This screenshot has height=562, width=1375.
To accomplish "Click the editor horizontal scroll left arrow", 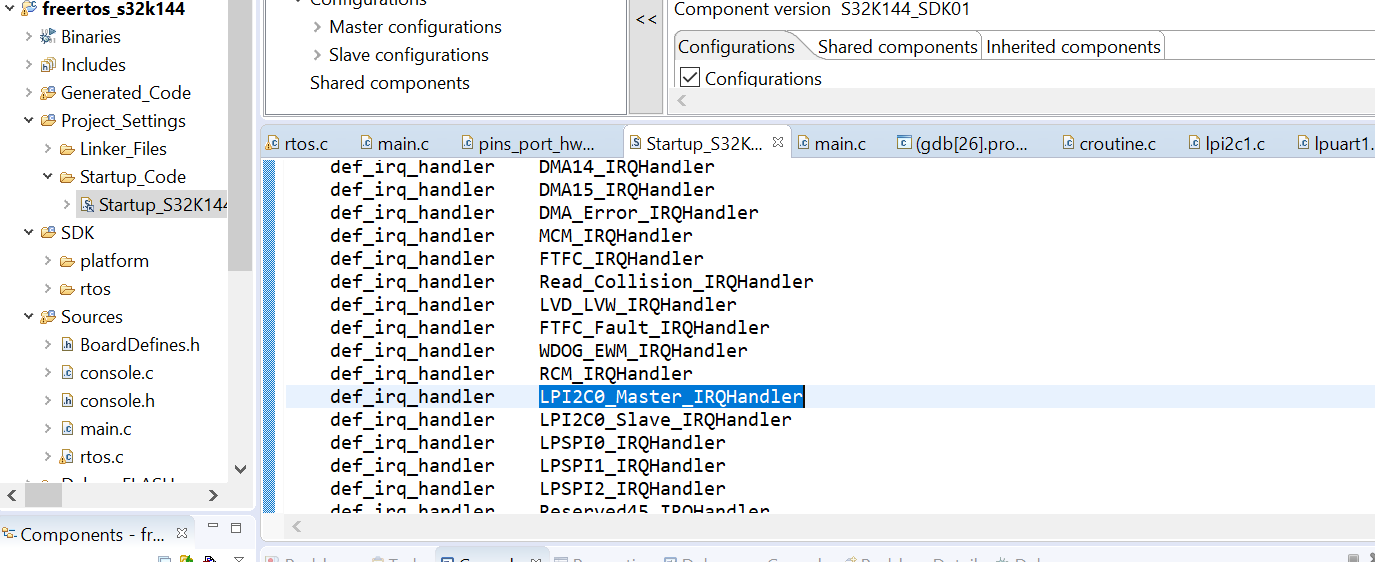I will tap(296, 526).
